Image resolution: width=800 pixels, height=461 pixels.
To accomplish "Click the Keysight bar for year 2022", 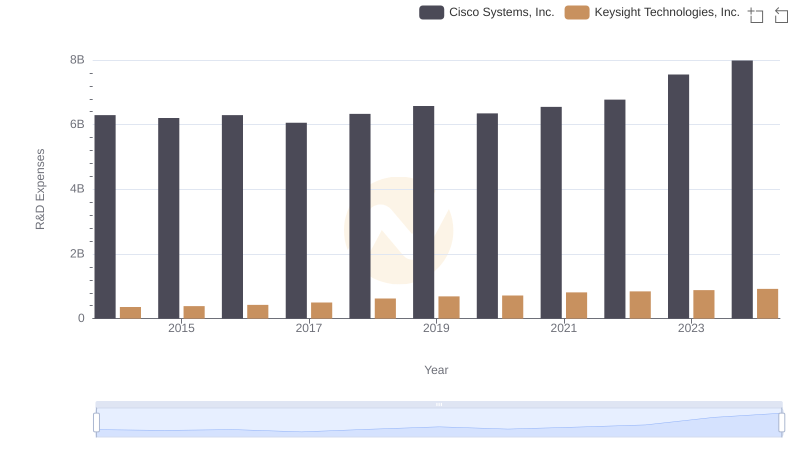I will tap(640, 305).
